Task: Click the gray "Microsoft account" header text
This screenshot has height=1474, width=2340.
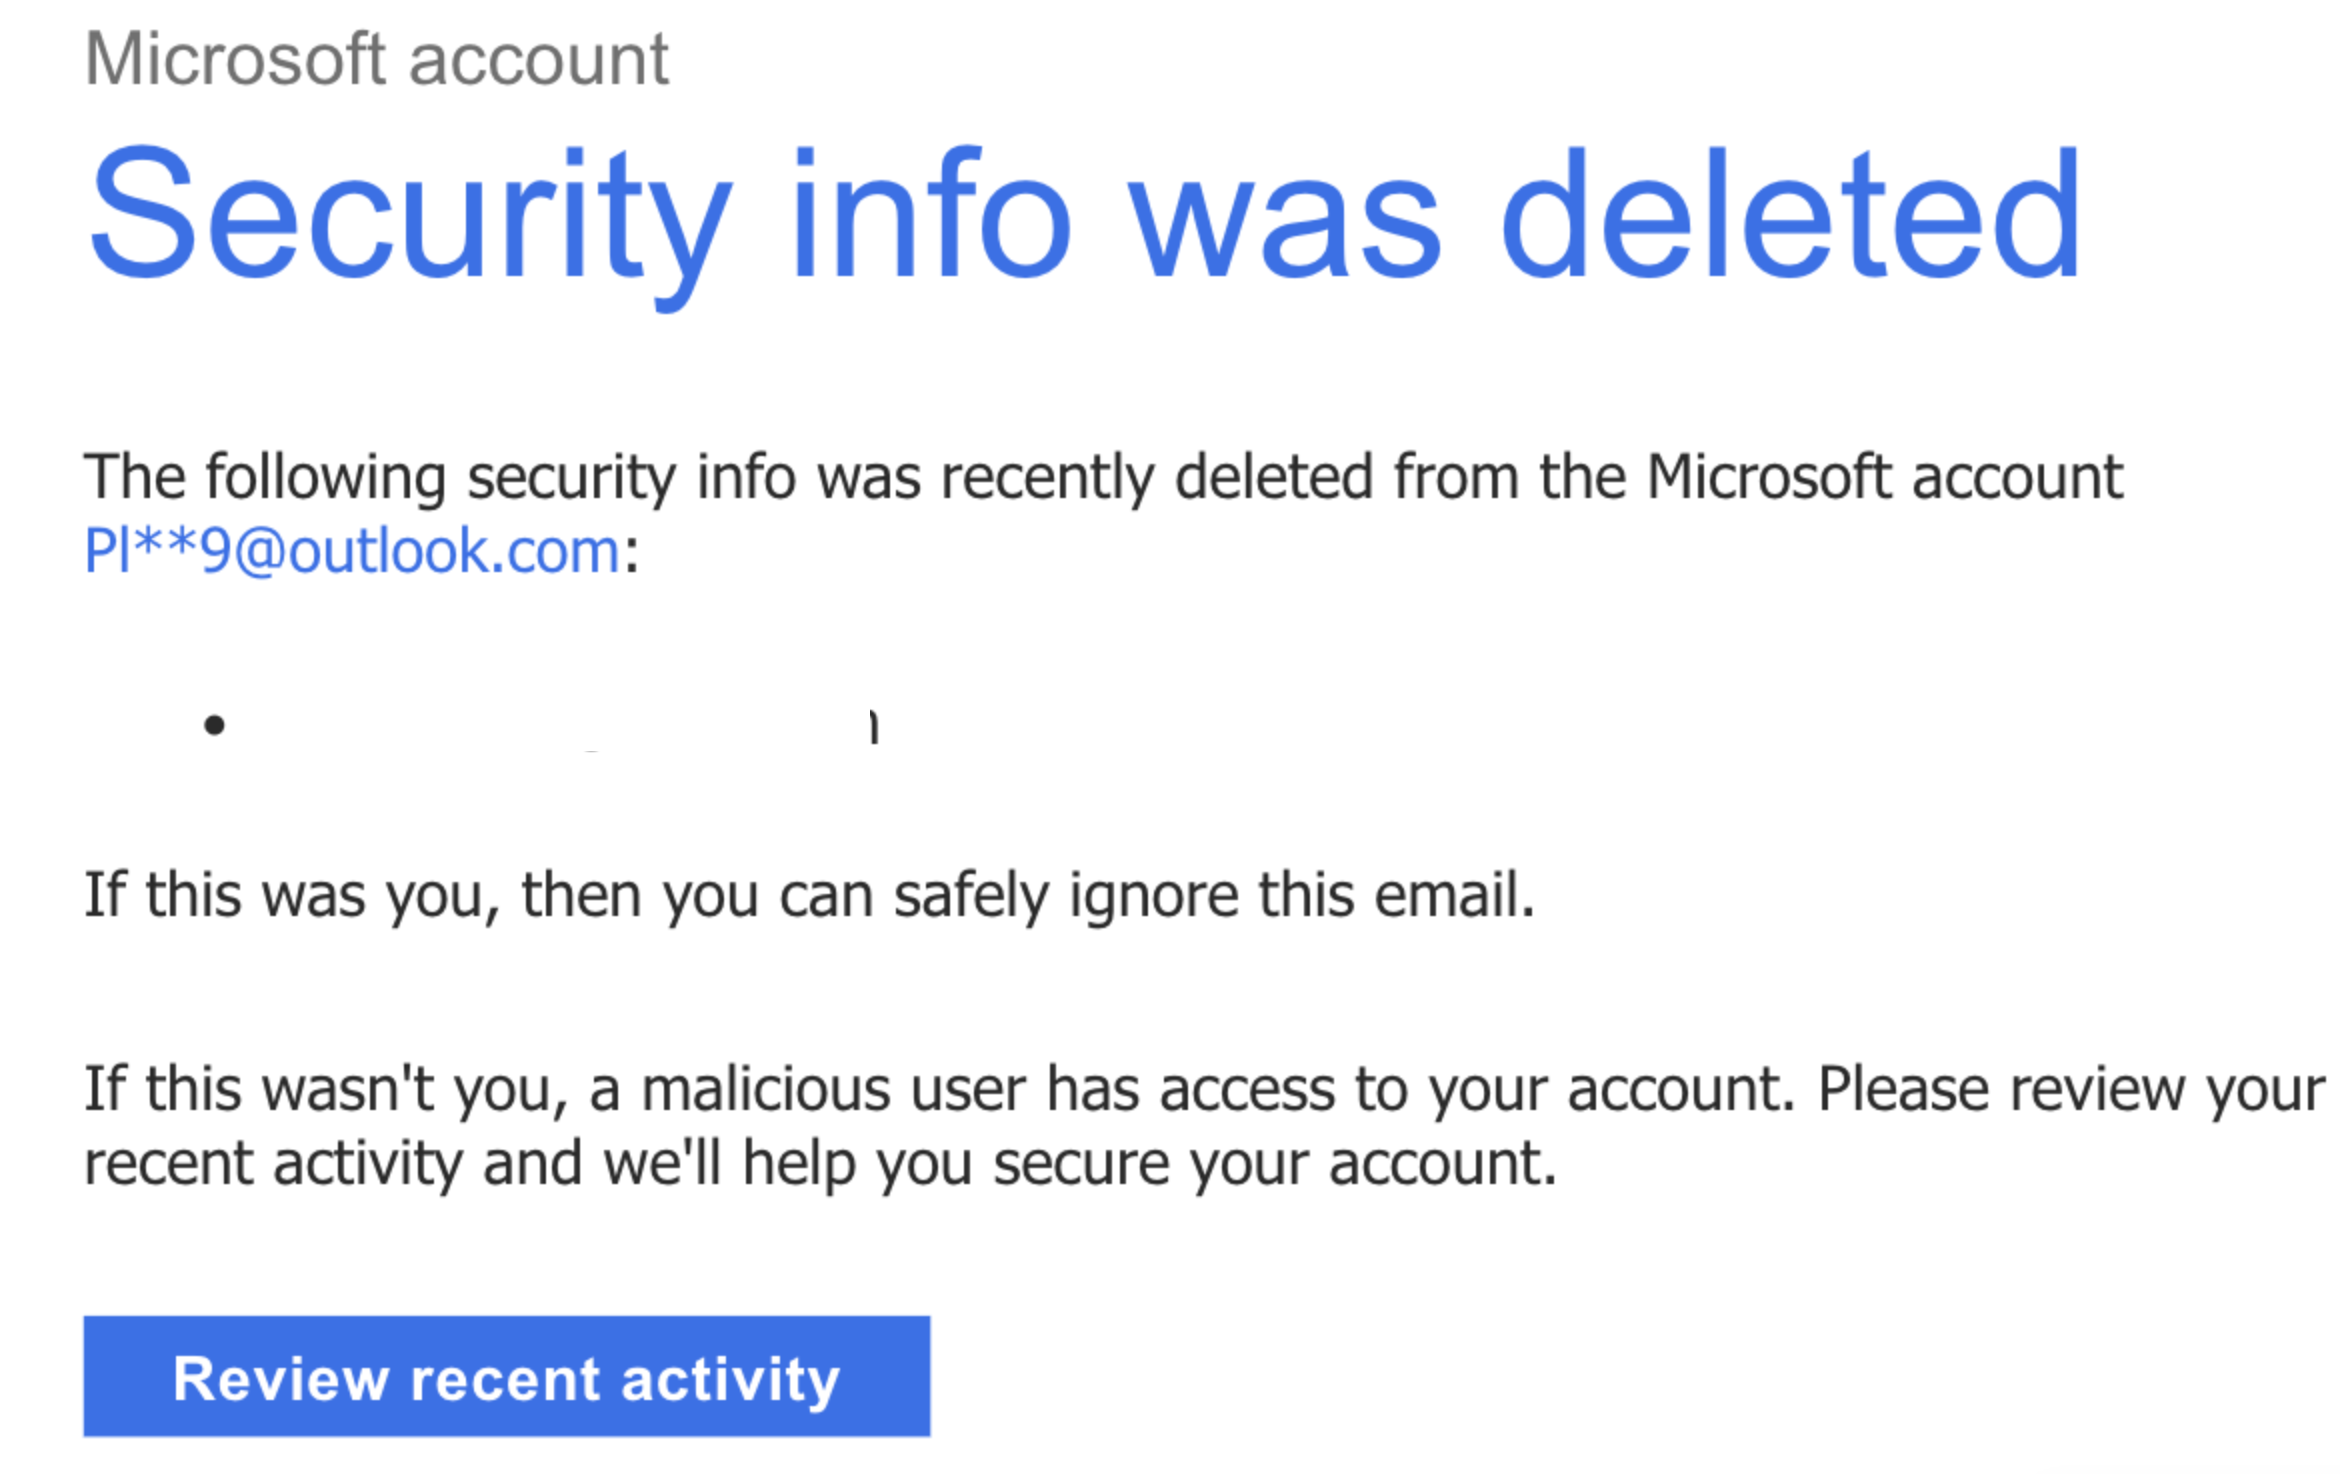Action: point(376,59)
